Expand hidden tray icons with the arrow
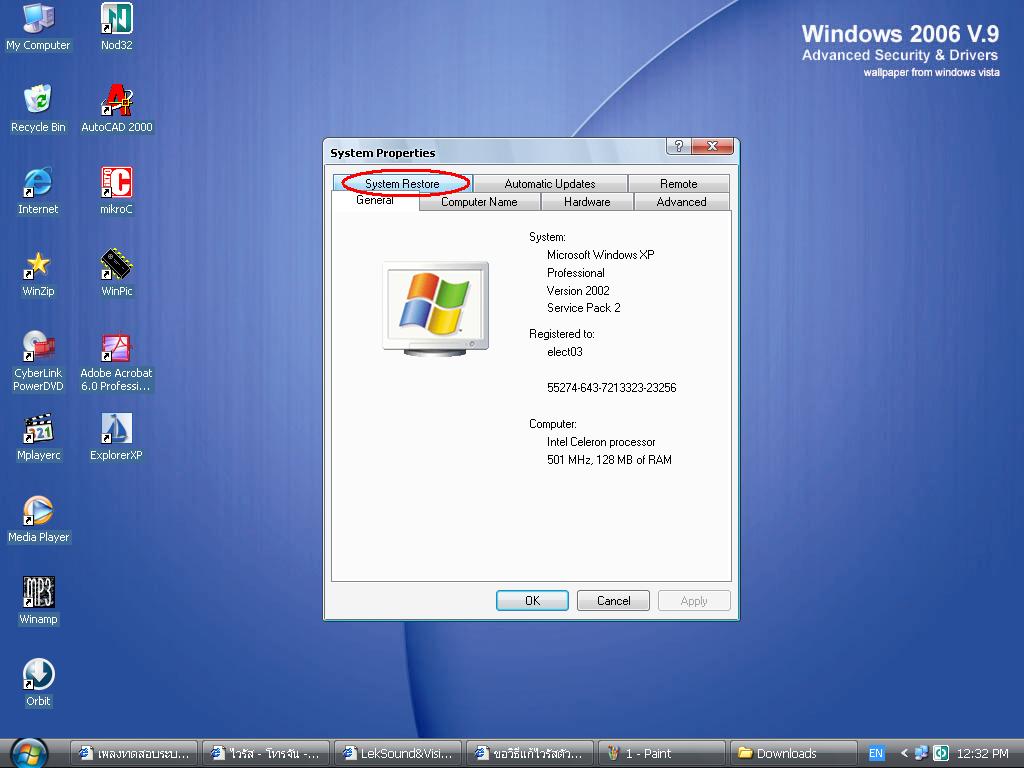The height and width of the screenshot is (768, 1024). [x=904, y=753]
